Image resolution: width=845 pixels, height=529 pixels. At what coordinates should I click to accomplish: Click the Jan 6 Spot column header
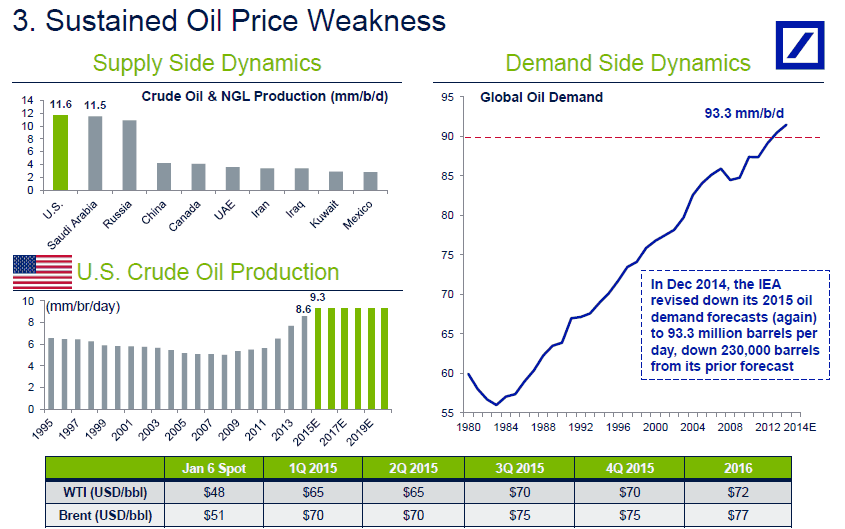[x=213, y=468]
